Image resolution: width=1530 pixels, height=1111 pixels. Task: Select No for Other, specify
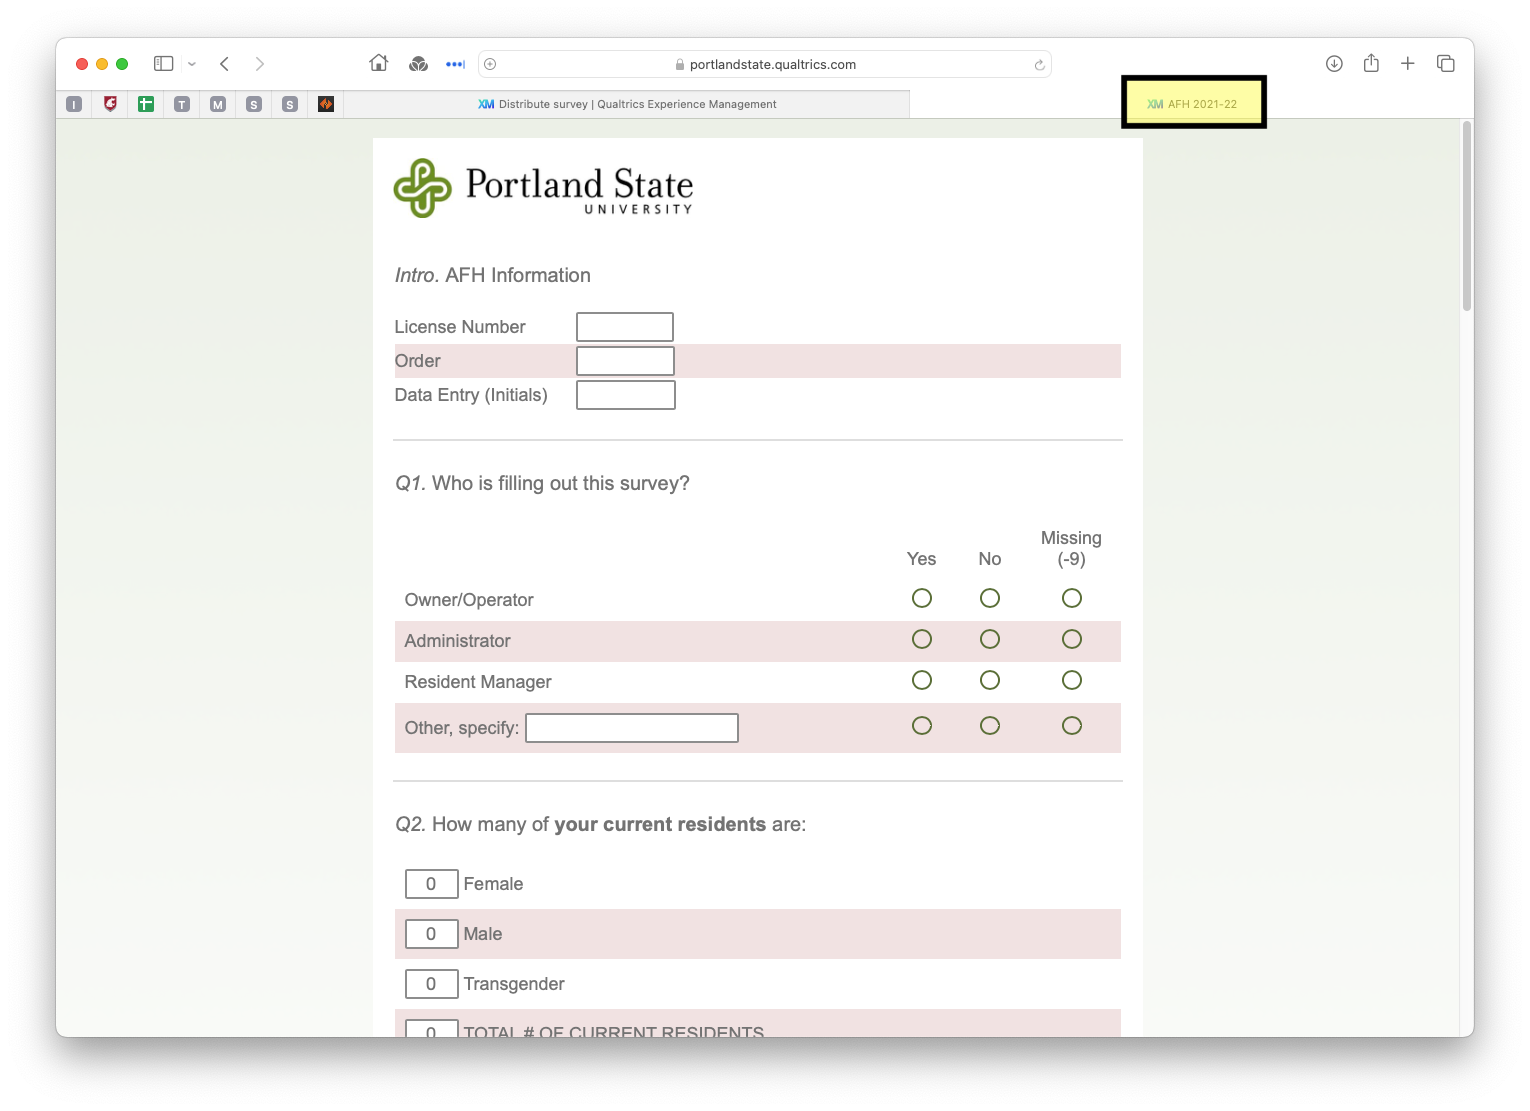[x=990, y=725]
